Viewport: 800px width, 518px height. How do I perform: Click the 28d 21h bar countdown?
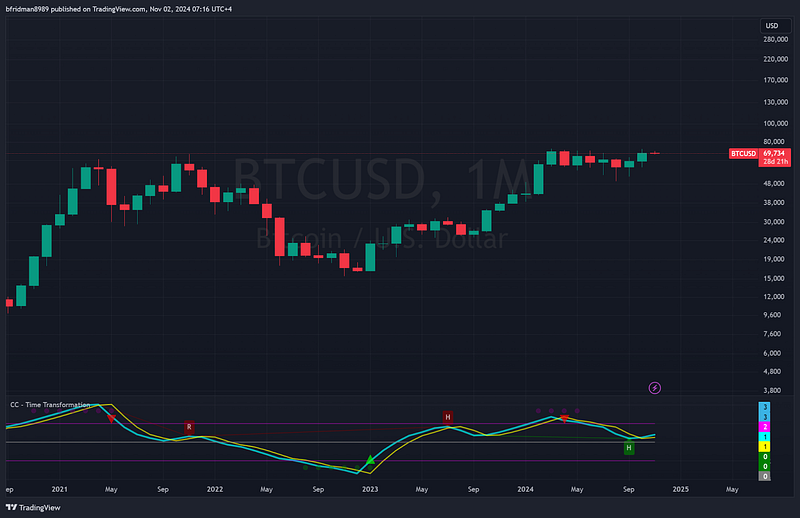(774, 162)
